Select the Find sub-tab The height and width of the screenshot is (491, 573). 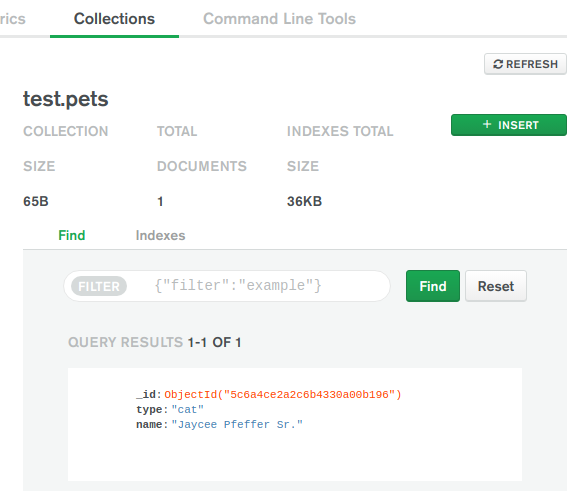pyautogui.click(x=72, y=235)
